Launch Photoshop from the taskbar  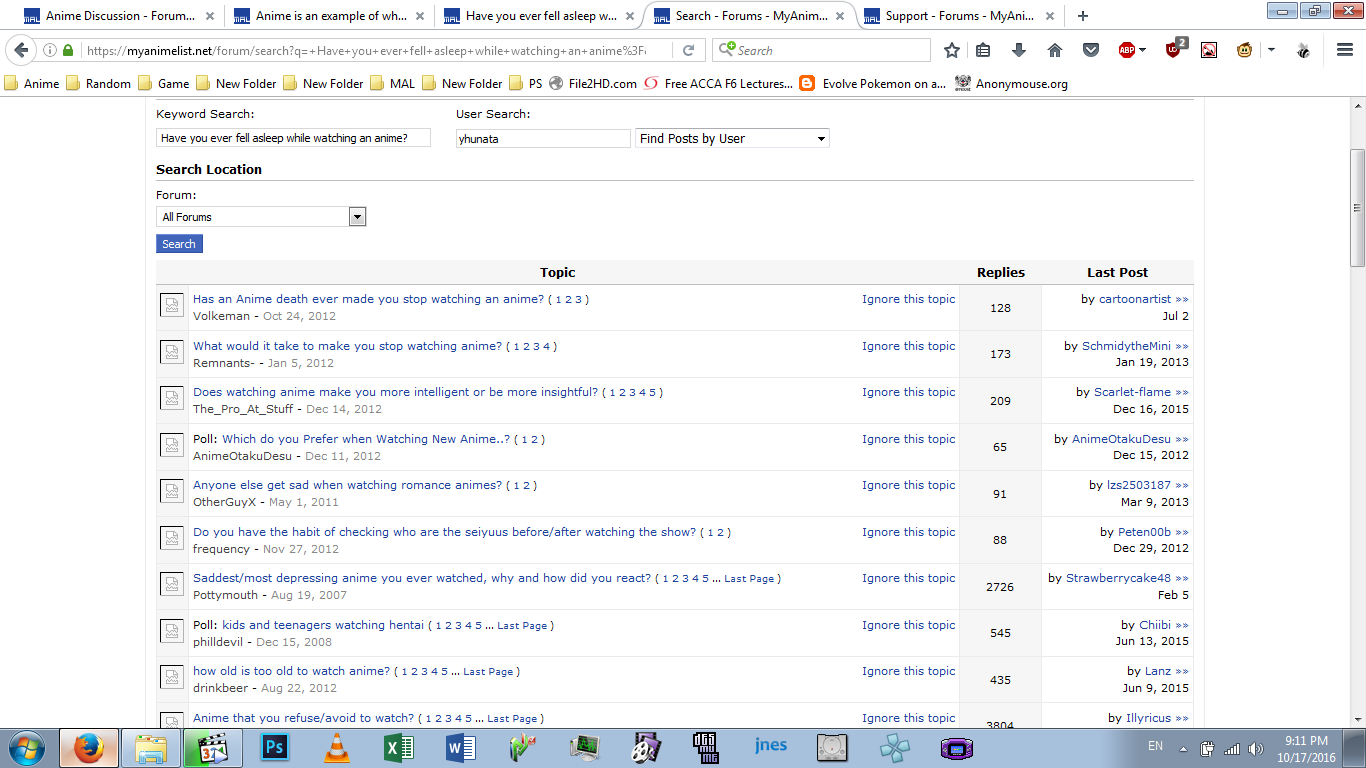tap(274, 747)
